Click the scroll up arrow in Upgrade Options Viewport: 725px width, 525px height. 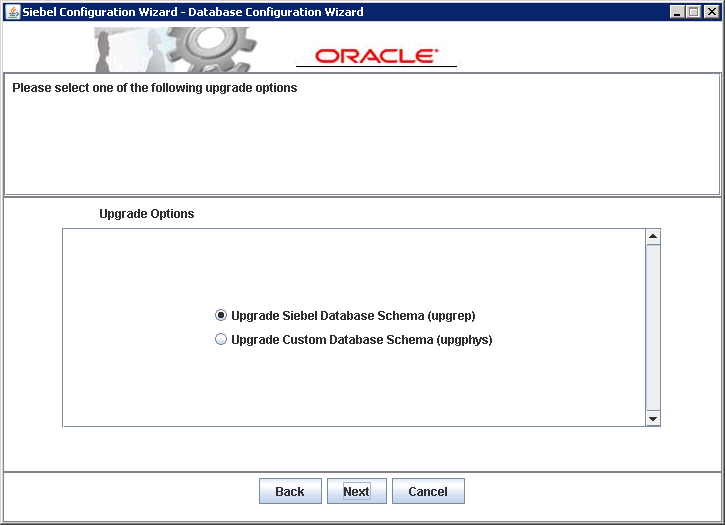coord(653,236)
